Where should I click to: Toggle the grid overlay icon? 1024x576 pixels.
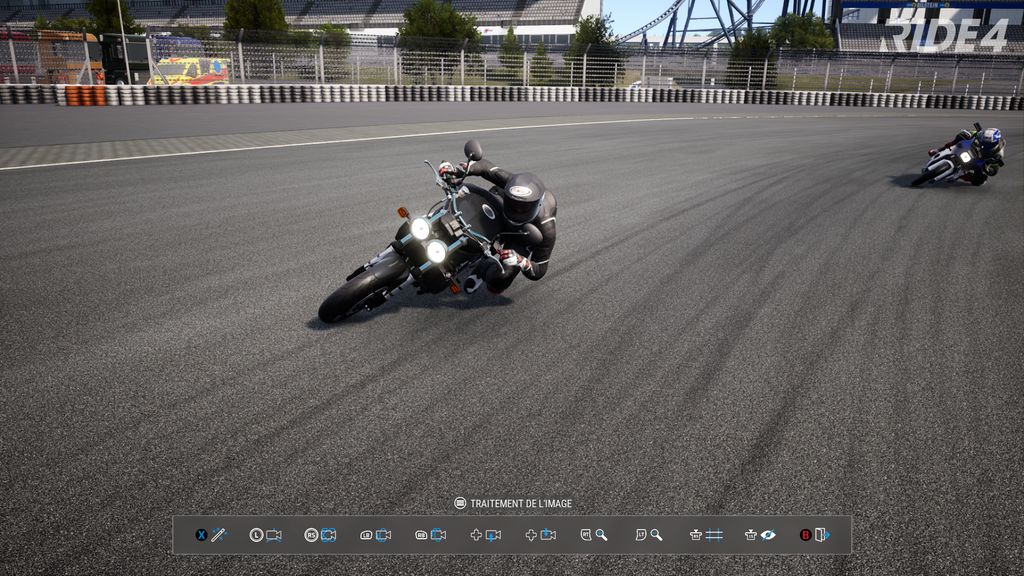pos(714,536)
